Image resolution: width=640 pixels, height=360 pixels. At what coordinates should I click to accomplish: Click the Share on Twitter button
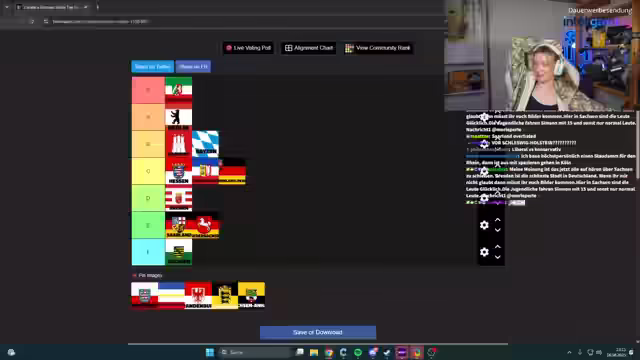tap(153, 67)
